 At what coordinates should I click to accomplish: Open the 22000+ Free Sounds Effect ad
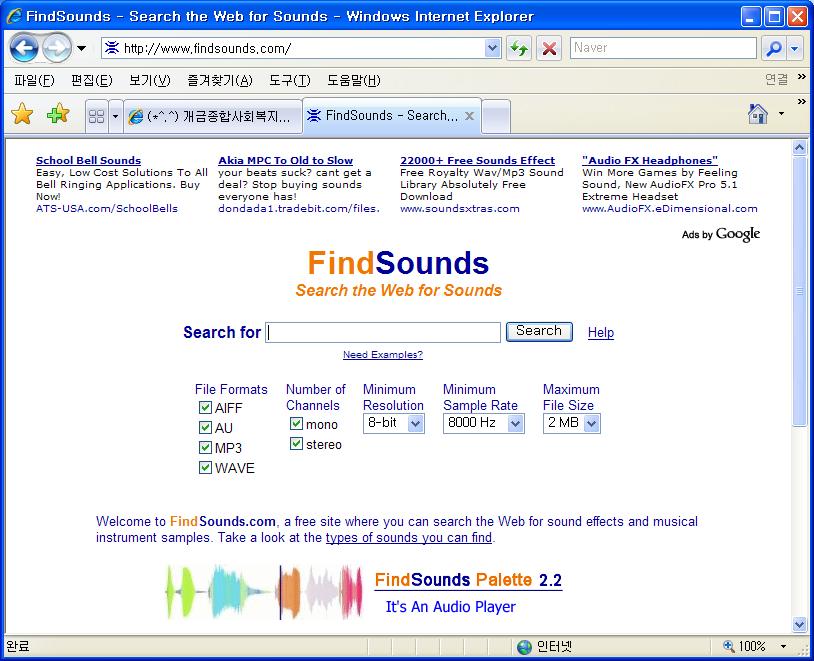pos(478,160)
